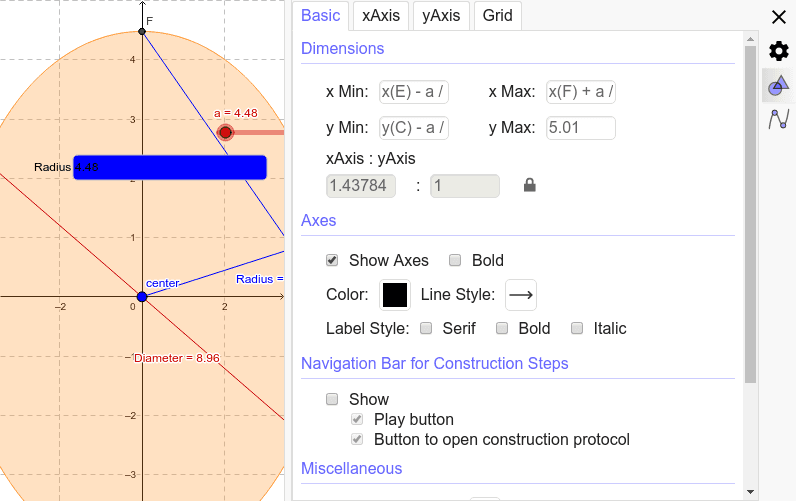This screenshot has width=798, height=503.
Task: Open the Grid tab
Action: [x=497, y=16]
